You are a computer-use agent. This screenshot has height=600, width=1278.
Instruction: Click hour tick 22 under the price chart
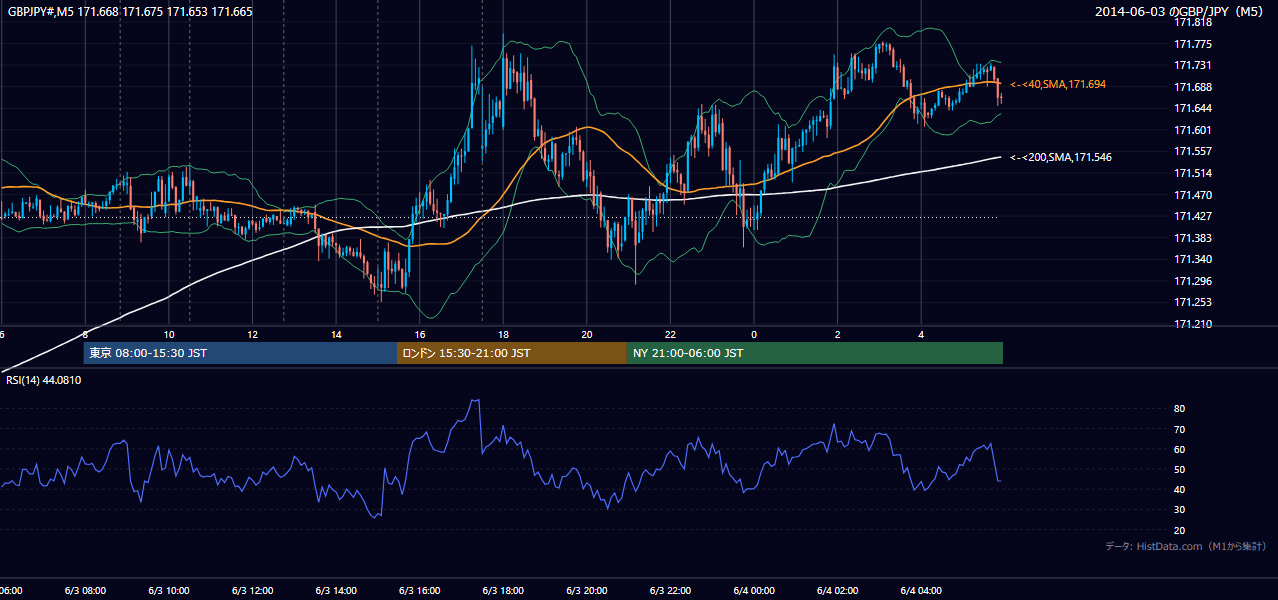pyautogui.click(x=670, y=334)
